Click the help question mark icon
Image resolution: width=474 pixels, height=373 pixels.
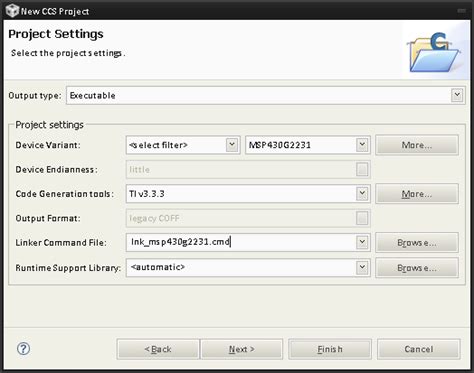(x=23, y=349)
